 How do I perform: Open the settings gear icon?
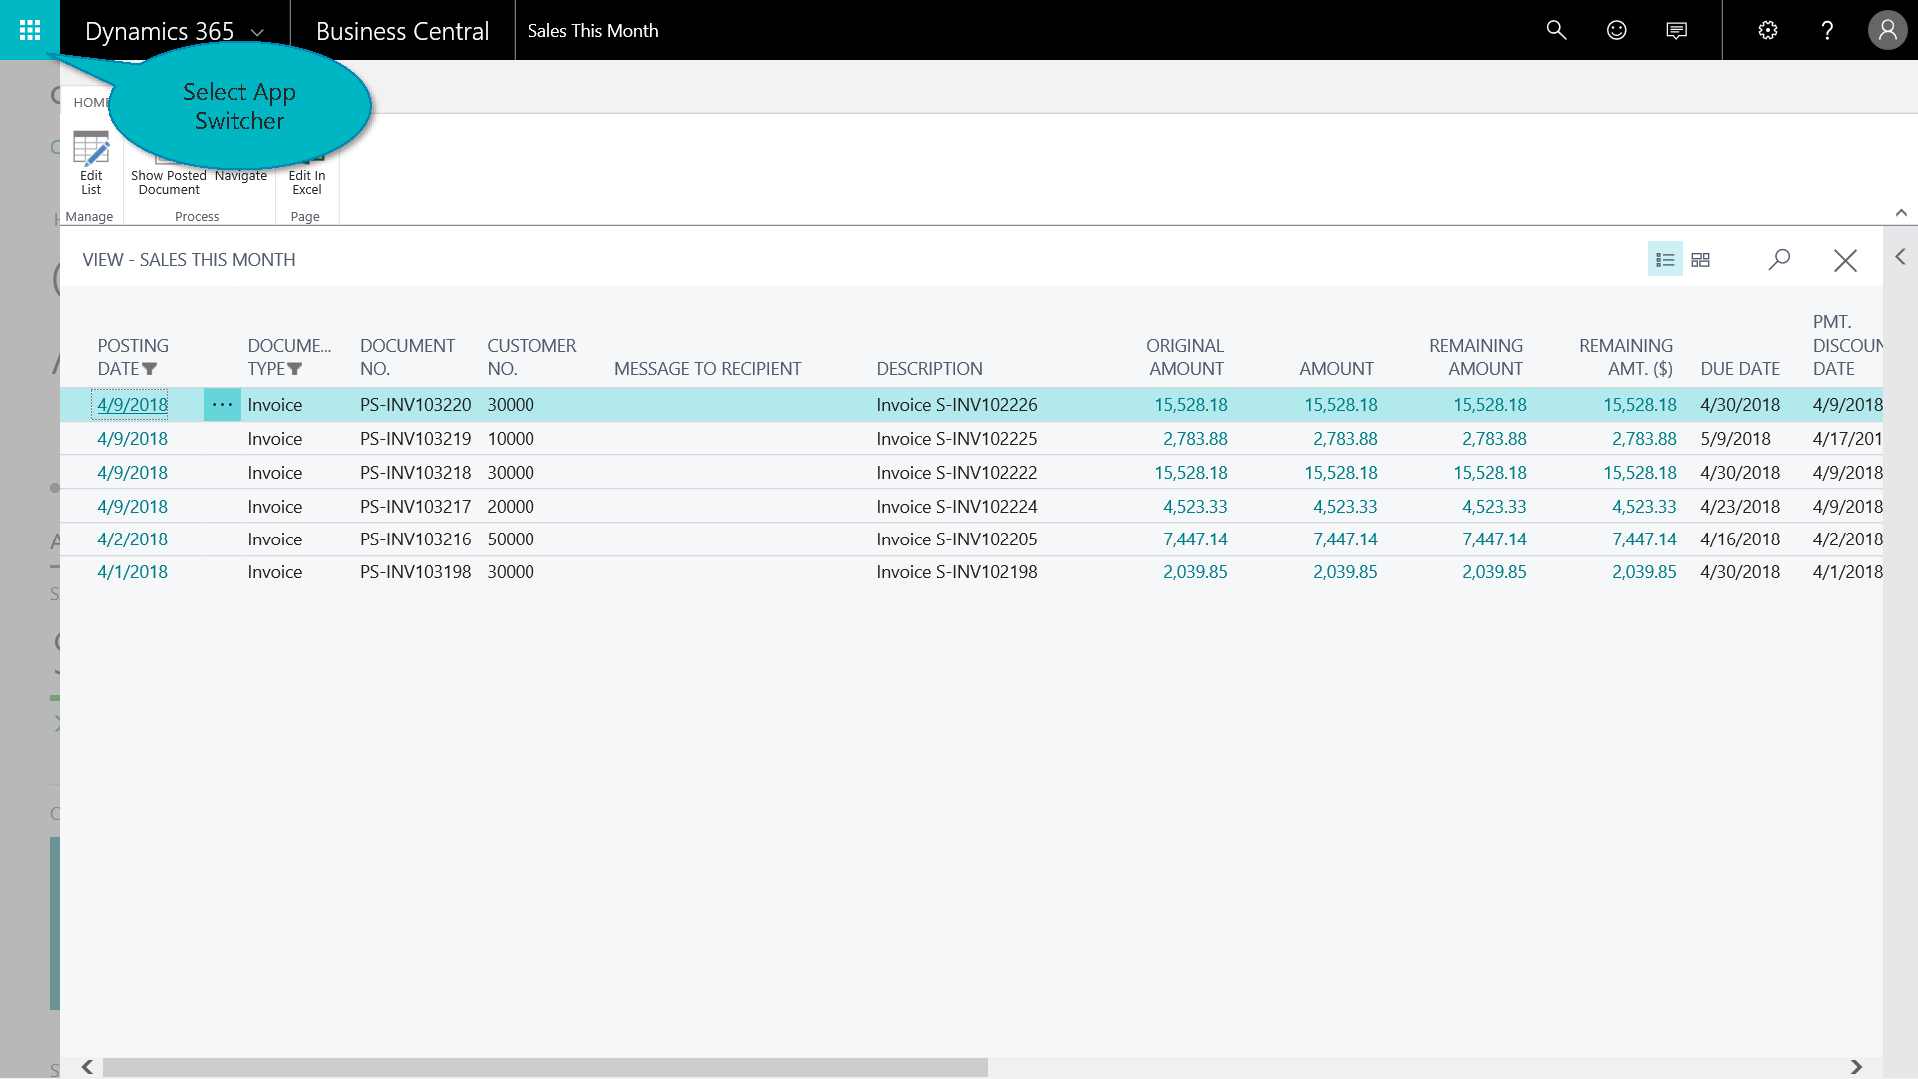1768,30
